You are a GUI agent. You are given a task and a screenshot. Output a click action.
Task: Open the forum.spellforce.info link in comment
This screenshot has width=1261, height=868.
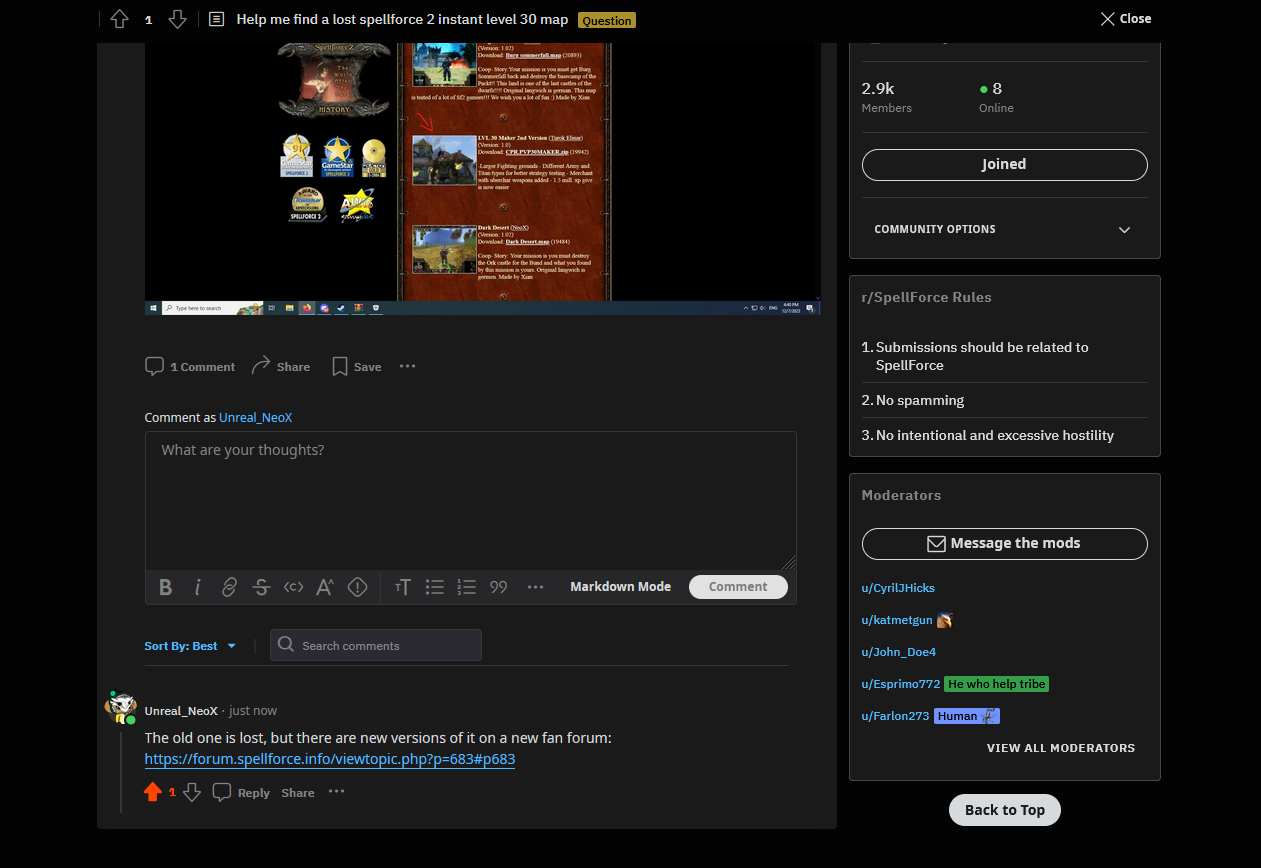pos(329,759)
